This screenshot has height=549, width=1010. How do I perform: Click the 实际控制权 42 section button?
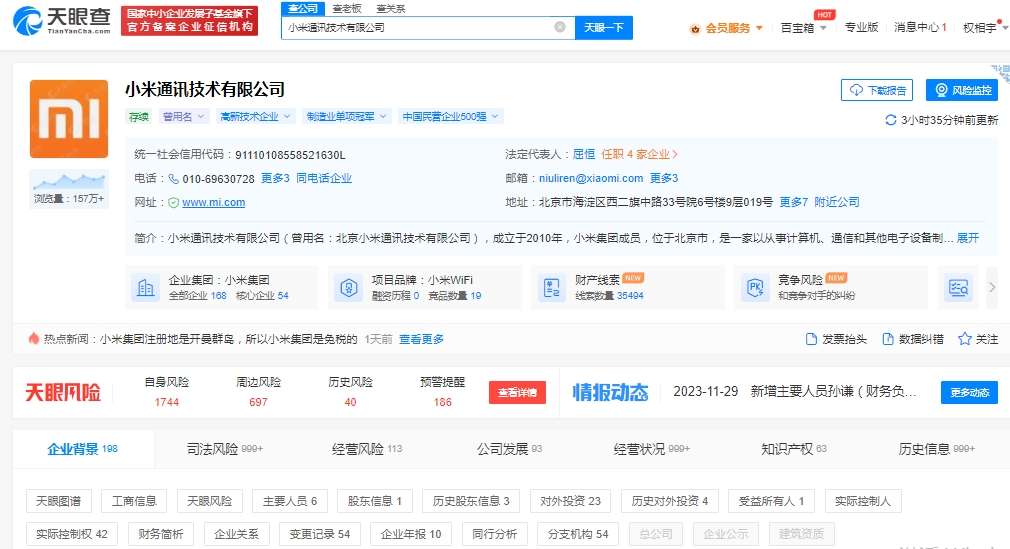point(71,534)
